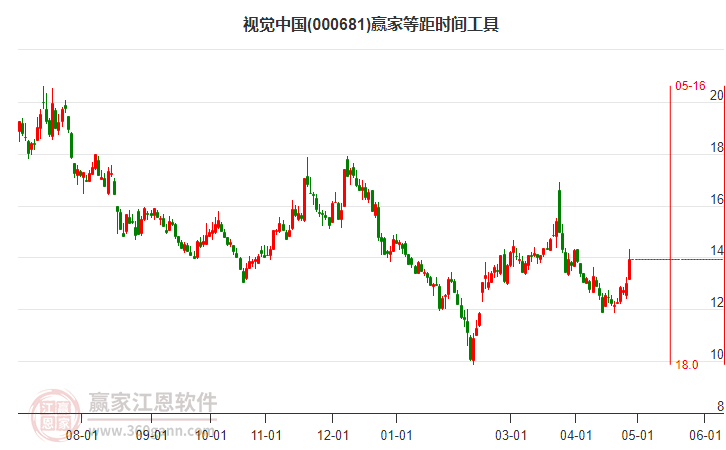726x450 pixels.
Task: Select the 10-01 date label
Action: click(x=211, y=436)
